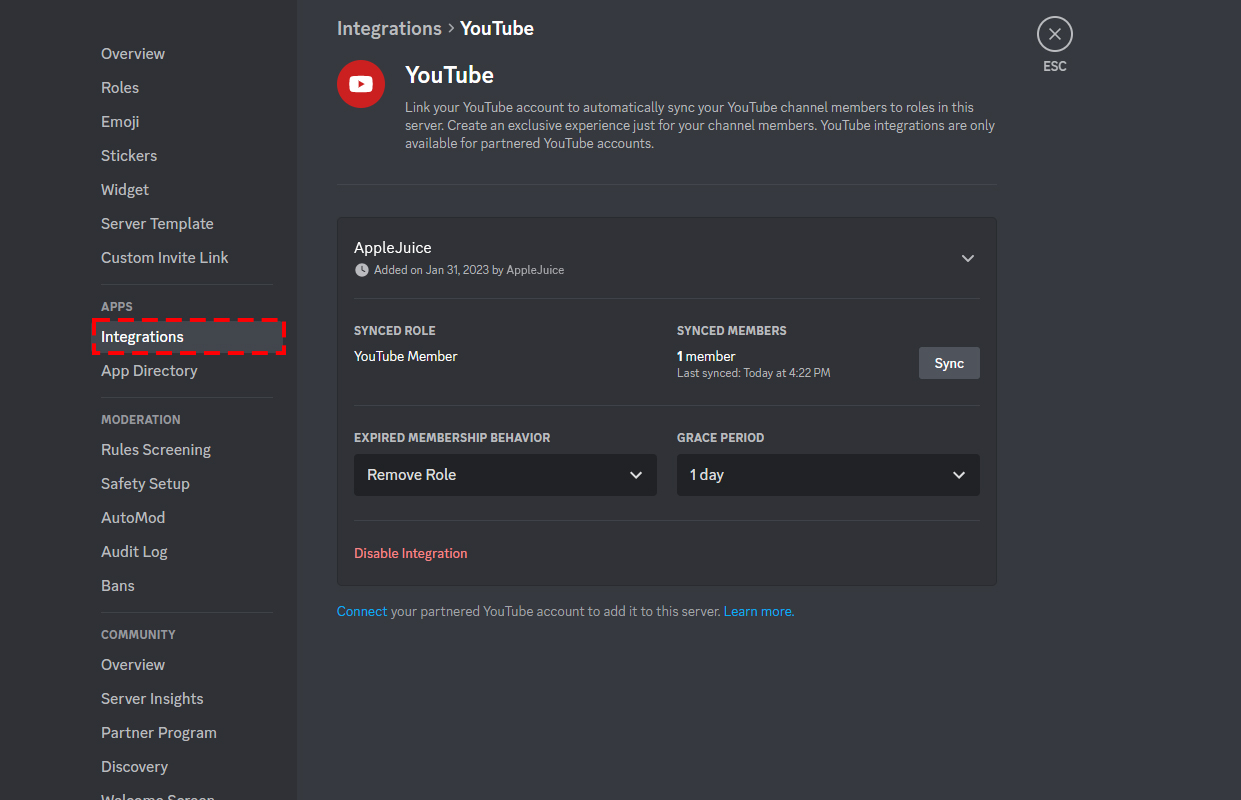This screenshot has height=800, width=1241.
Task: Go back via Integrations breadcrumb
Action: 389,28
